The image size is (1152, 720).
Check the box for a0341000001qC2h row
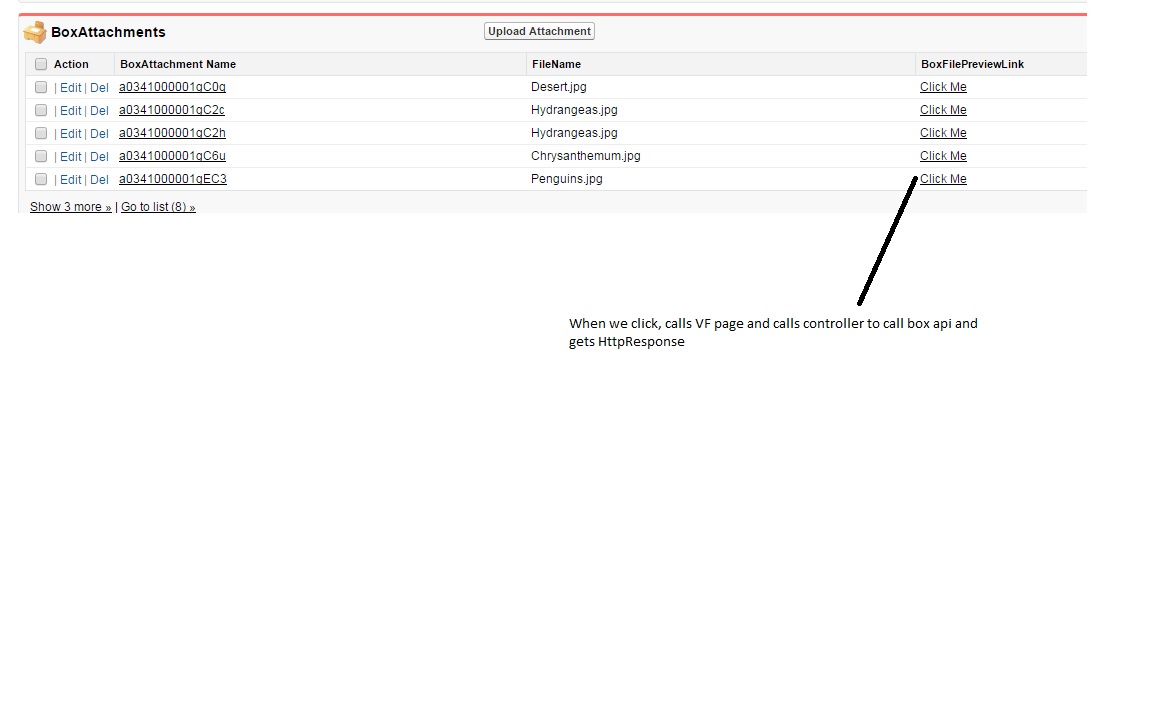tap(41, 133)
